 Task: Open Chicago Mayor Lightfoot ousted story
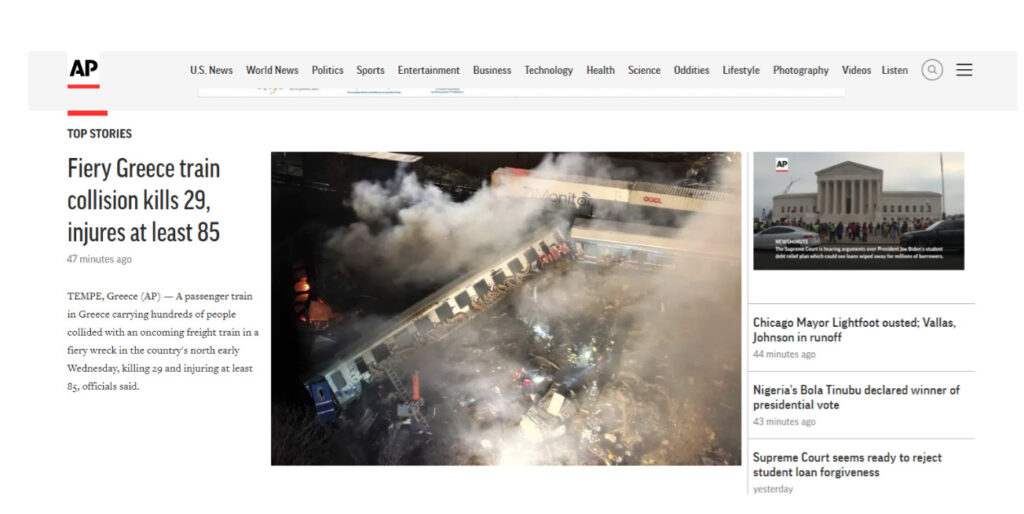854,330
